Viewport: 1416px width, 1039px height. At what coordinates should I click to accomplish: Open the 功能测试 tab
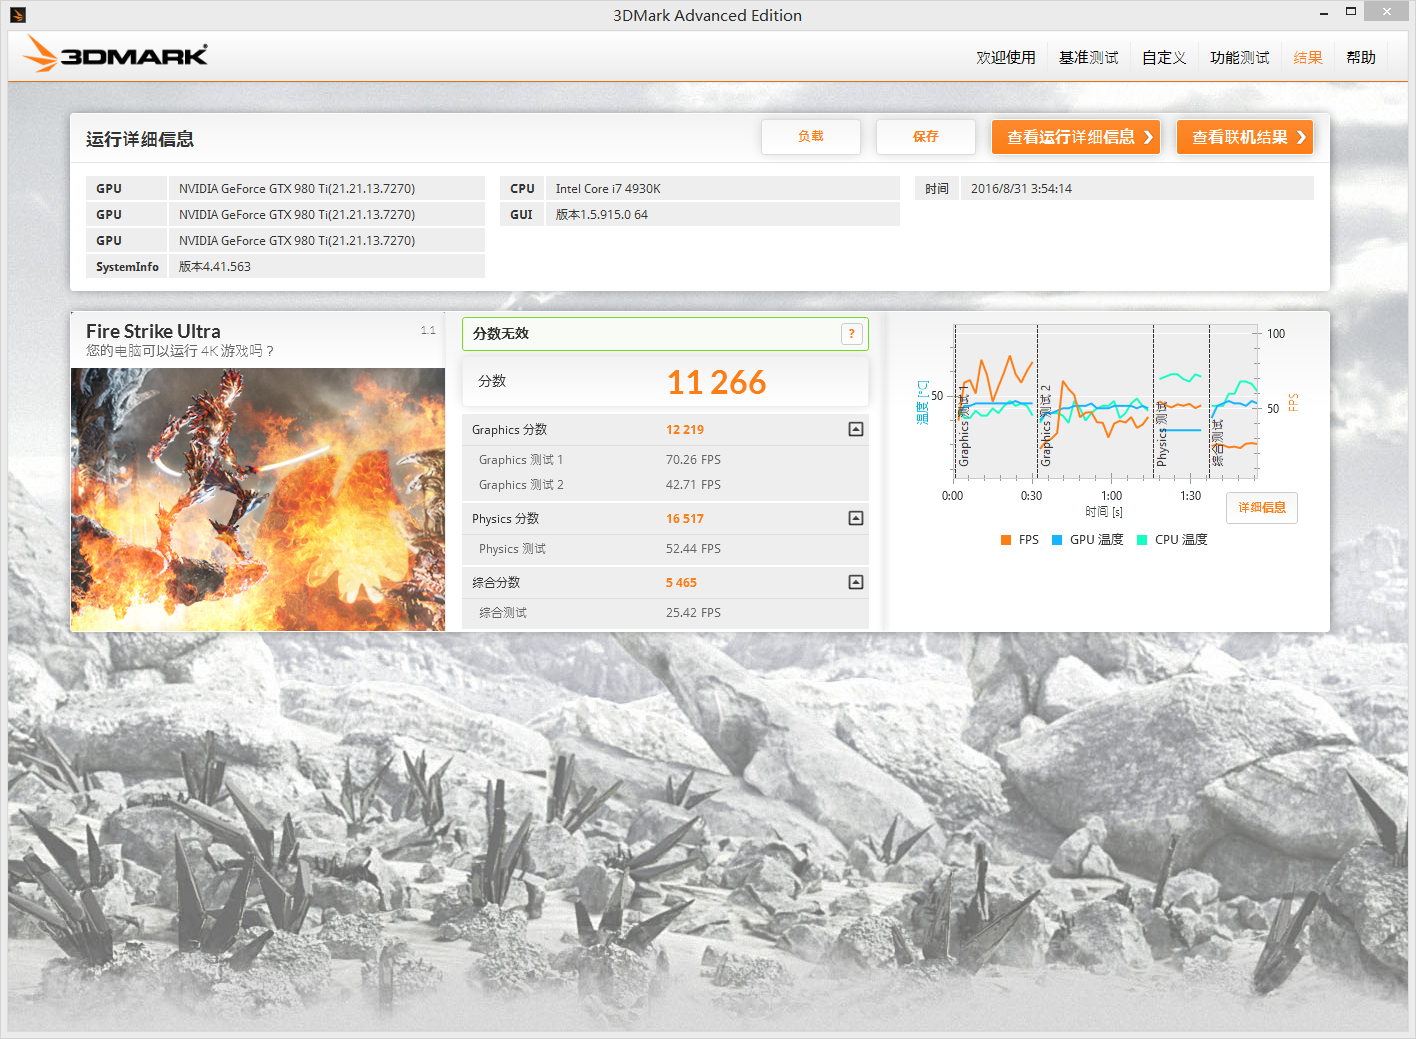pos(1240,58)
